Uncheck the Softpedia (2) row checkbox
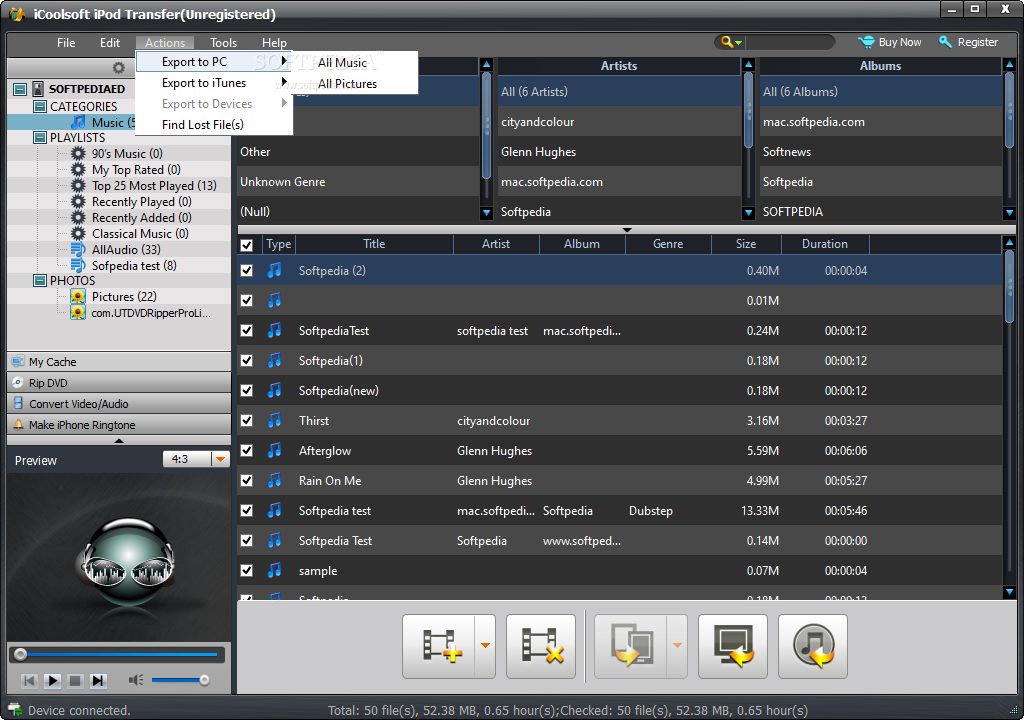 (x=247, y=270)
